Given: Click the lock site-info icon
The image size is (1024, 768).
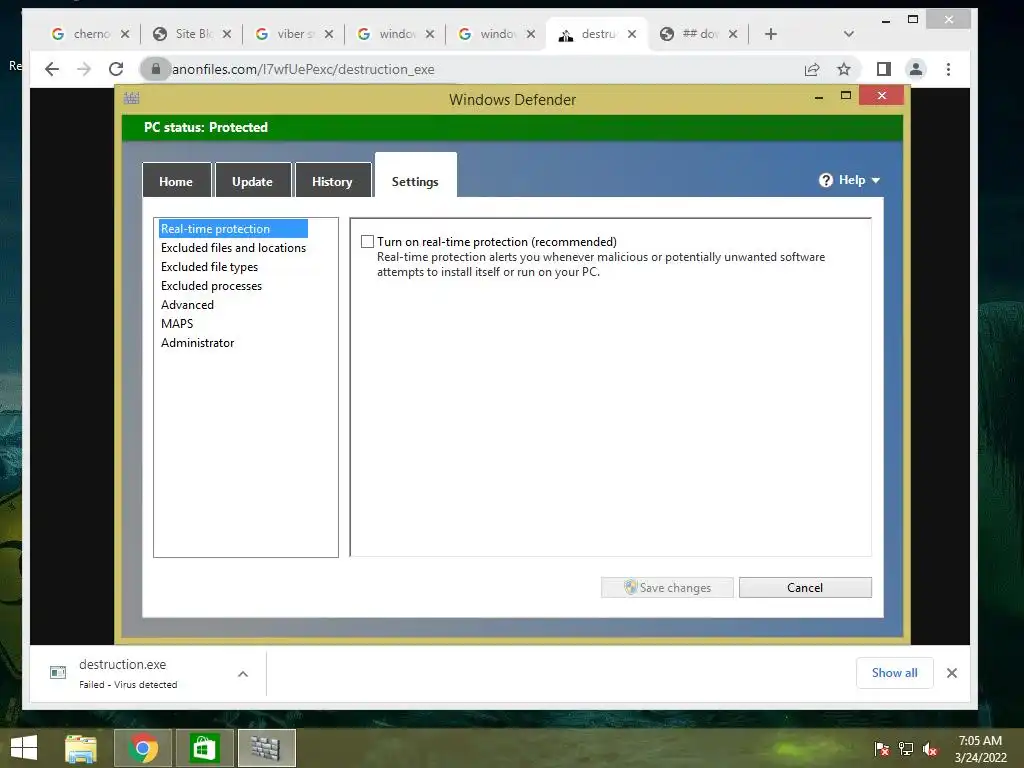Looking at the screenshot, I should [155, 69].
